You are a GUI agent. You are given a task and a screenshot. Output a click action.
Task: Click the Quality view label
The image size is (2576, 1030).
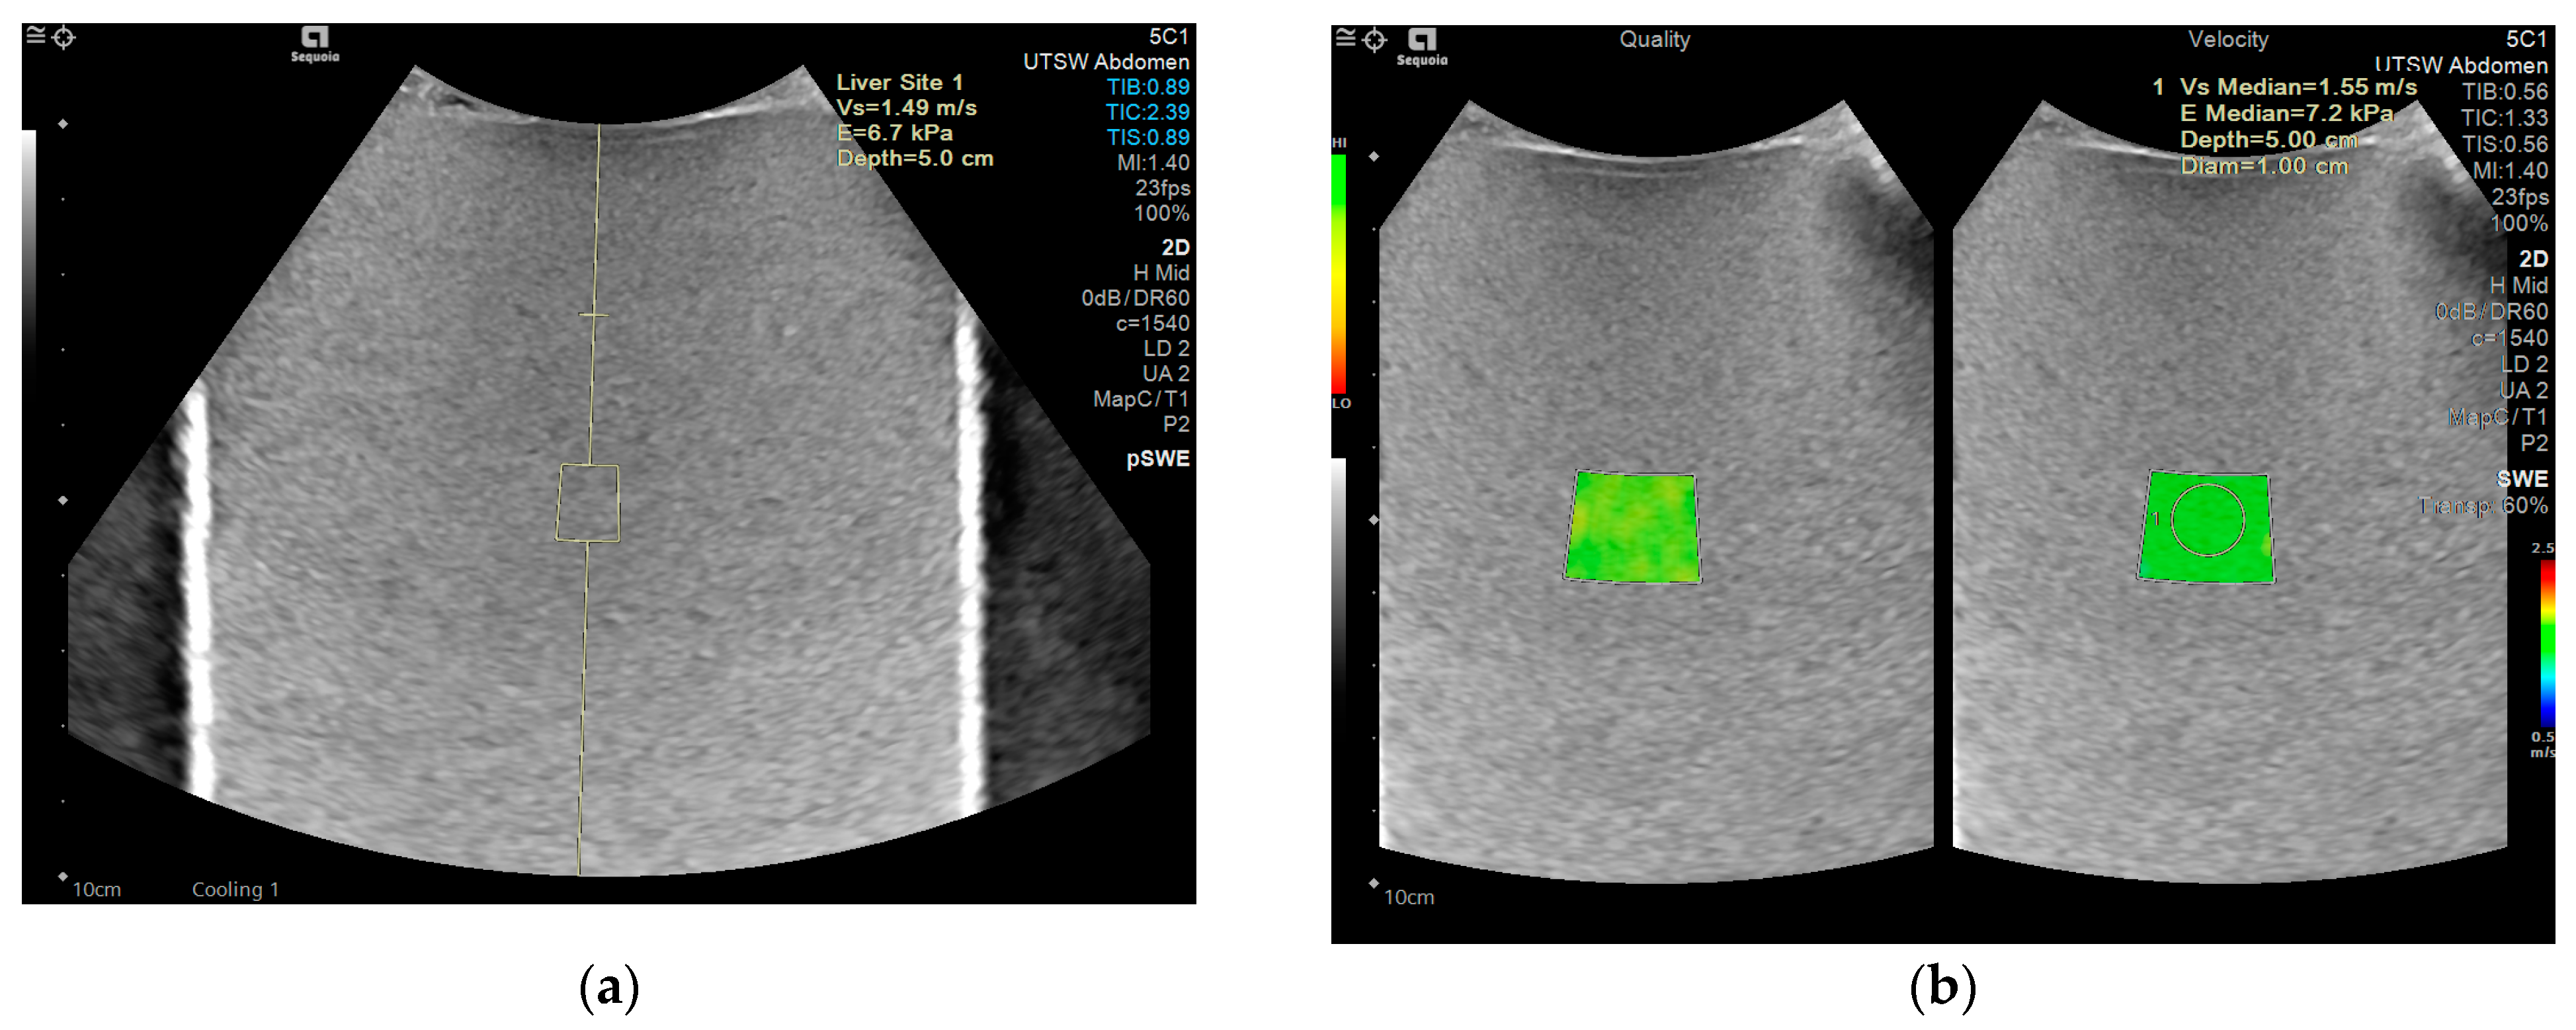coord(1654,40)
